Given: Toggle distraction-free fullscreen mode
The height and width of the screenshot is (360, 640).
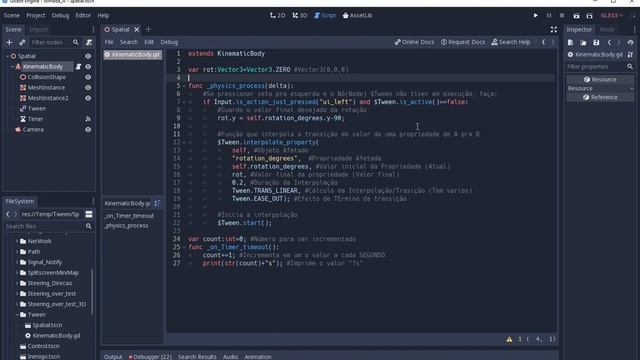Looking at the screenshot, I should pos(553,29).
